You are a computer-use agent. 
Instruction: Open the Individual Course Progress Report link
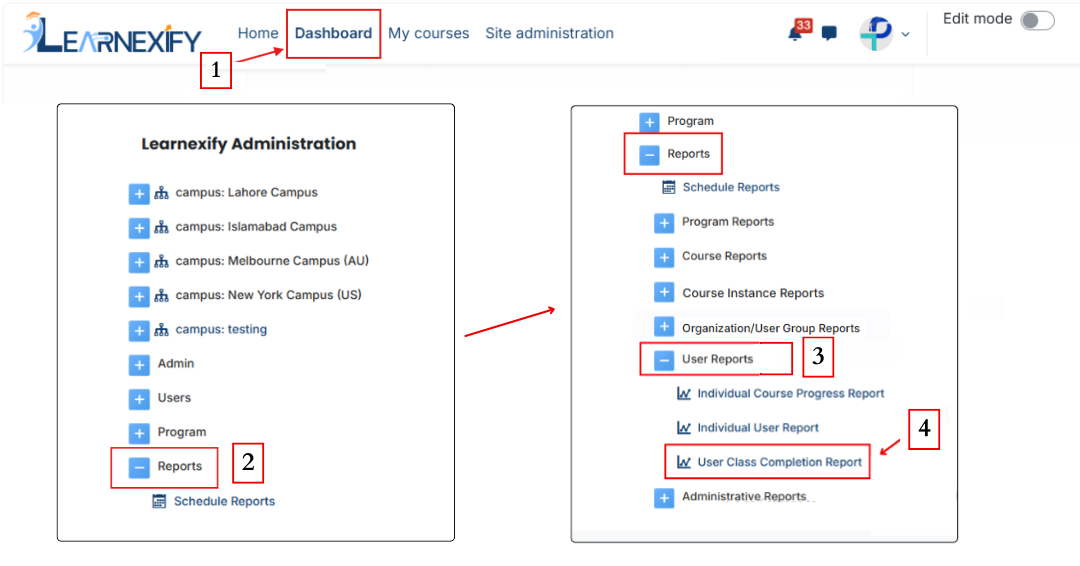791,393
